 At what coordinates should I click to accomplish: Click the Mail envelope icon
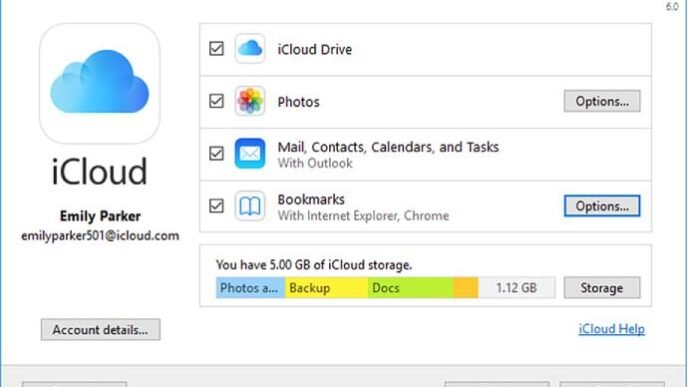250,154
